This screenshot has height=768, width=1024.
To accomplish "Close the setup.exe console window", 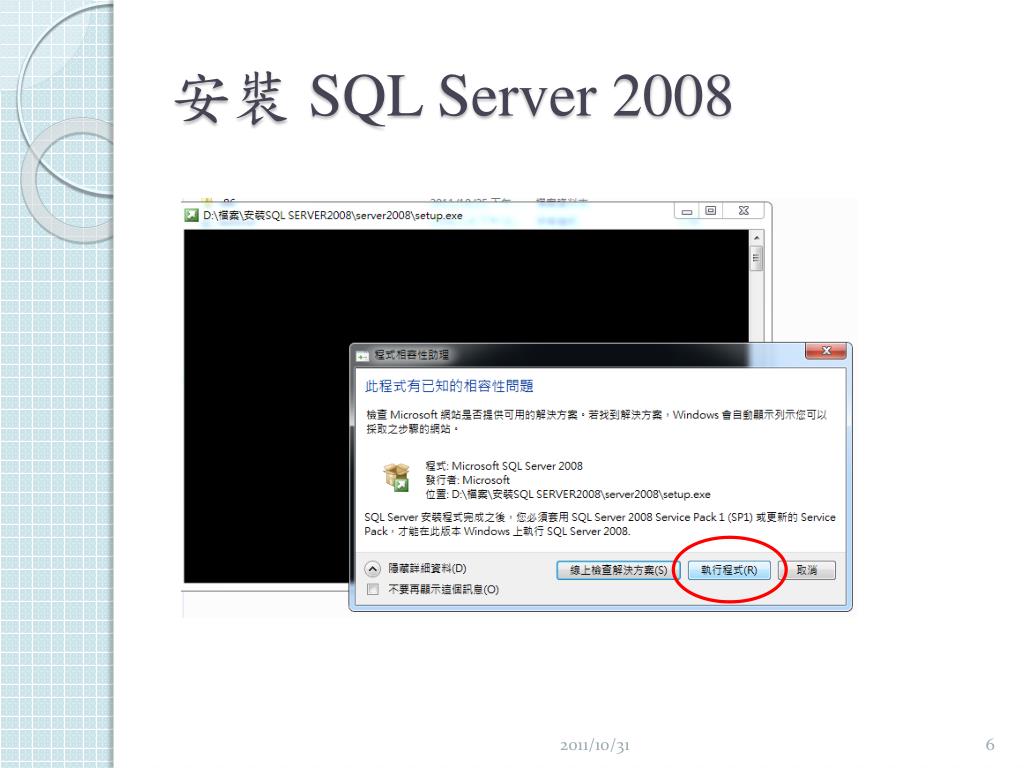I will (743, 210).
